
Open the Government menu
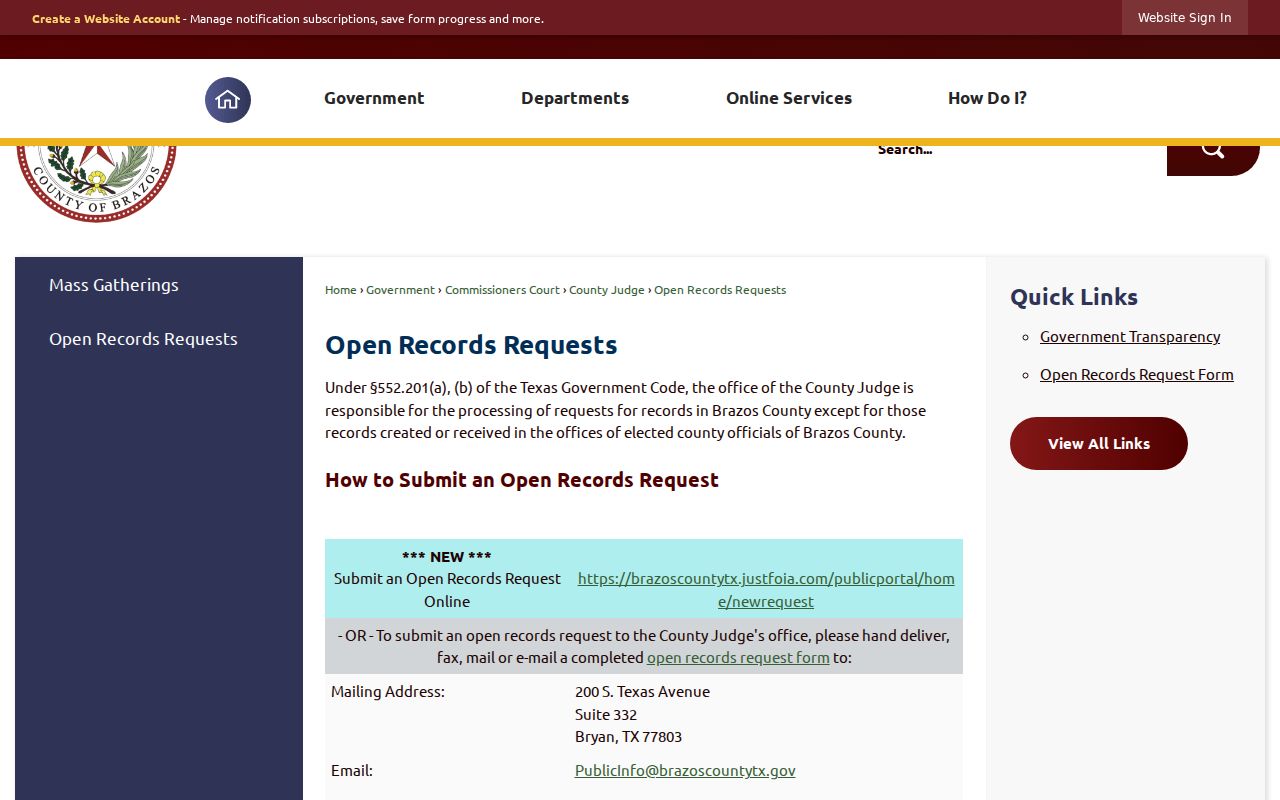(374, 98)
